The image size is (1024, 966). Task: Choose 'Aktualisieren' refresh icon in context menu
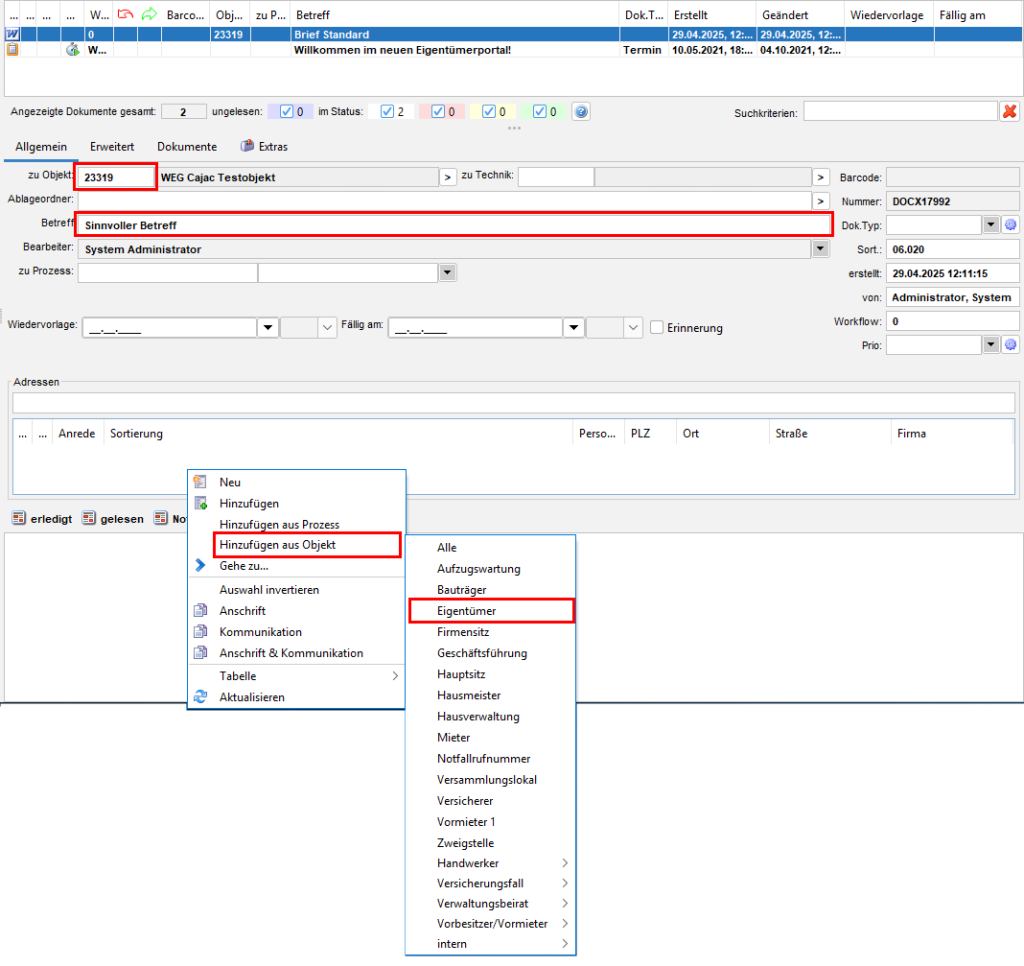tap(200, 697)
